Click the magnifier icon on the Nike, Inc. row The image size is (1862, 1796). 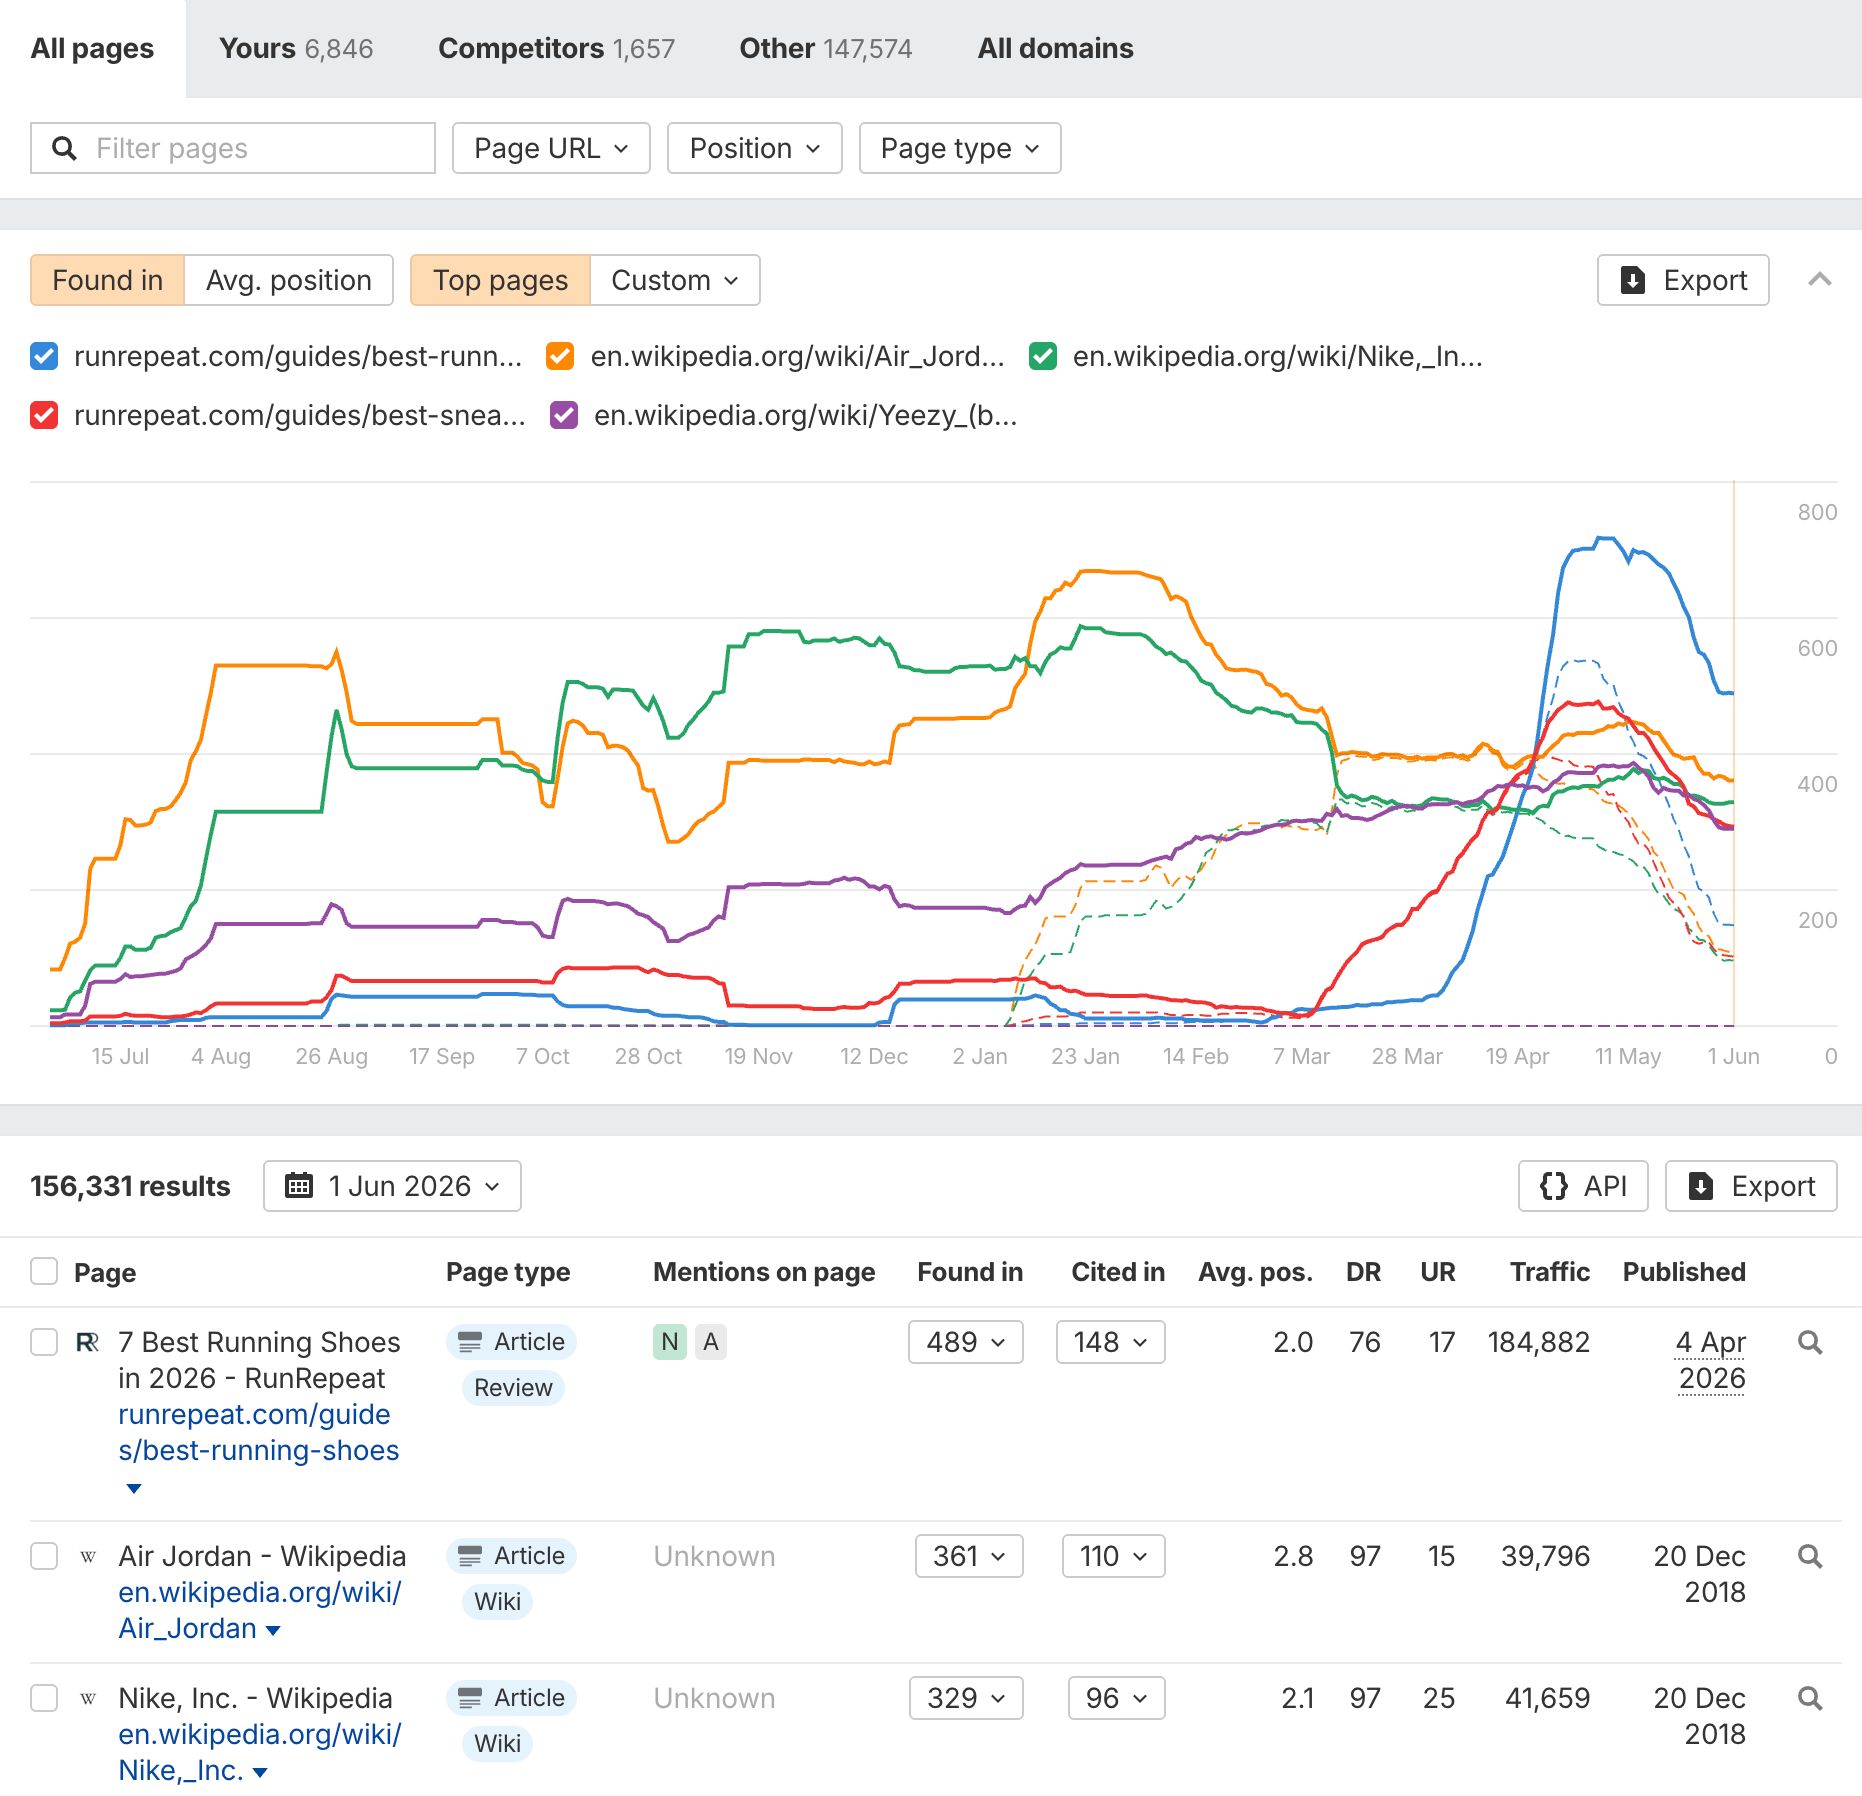click(x=1809, y=1698)
